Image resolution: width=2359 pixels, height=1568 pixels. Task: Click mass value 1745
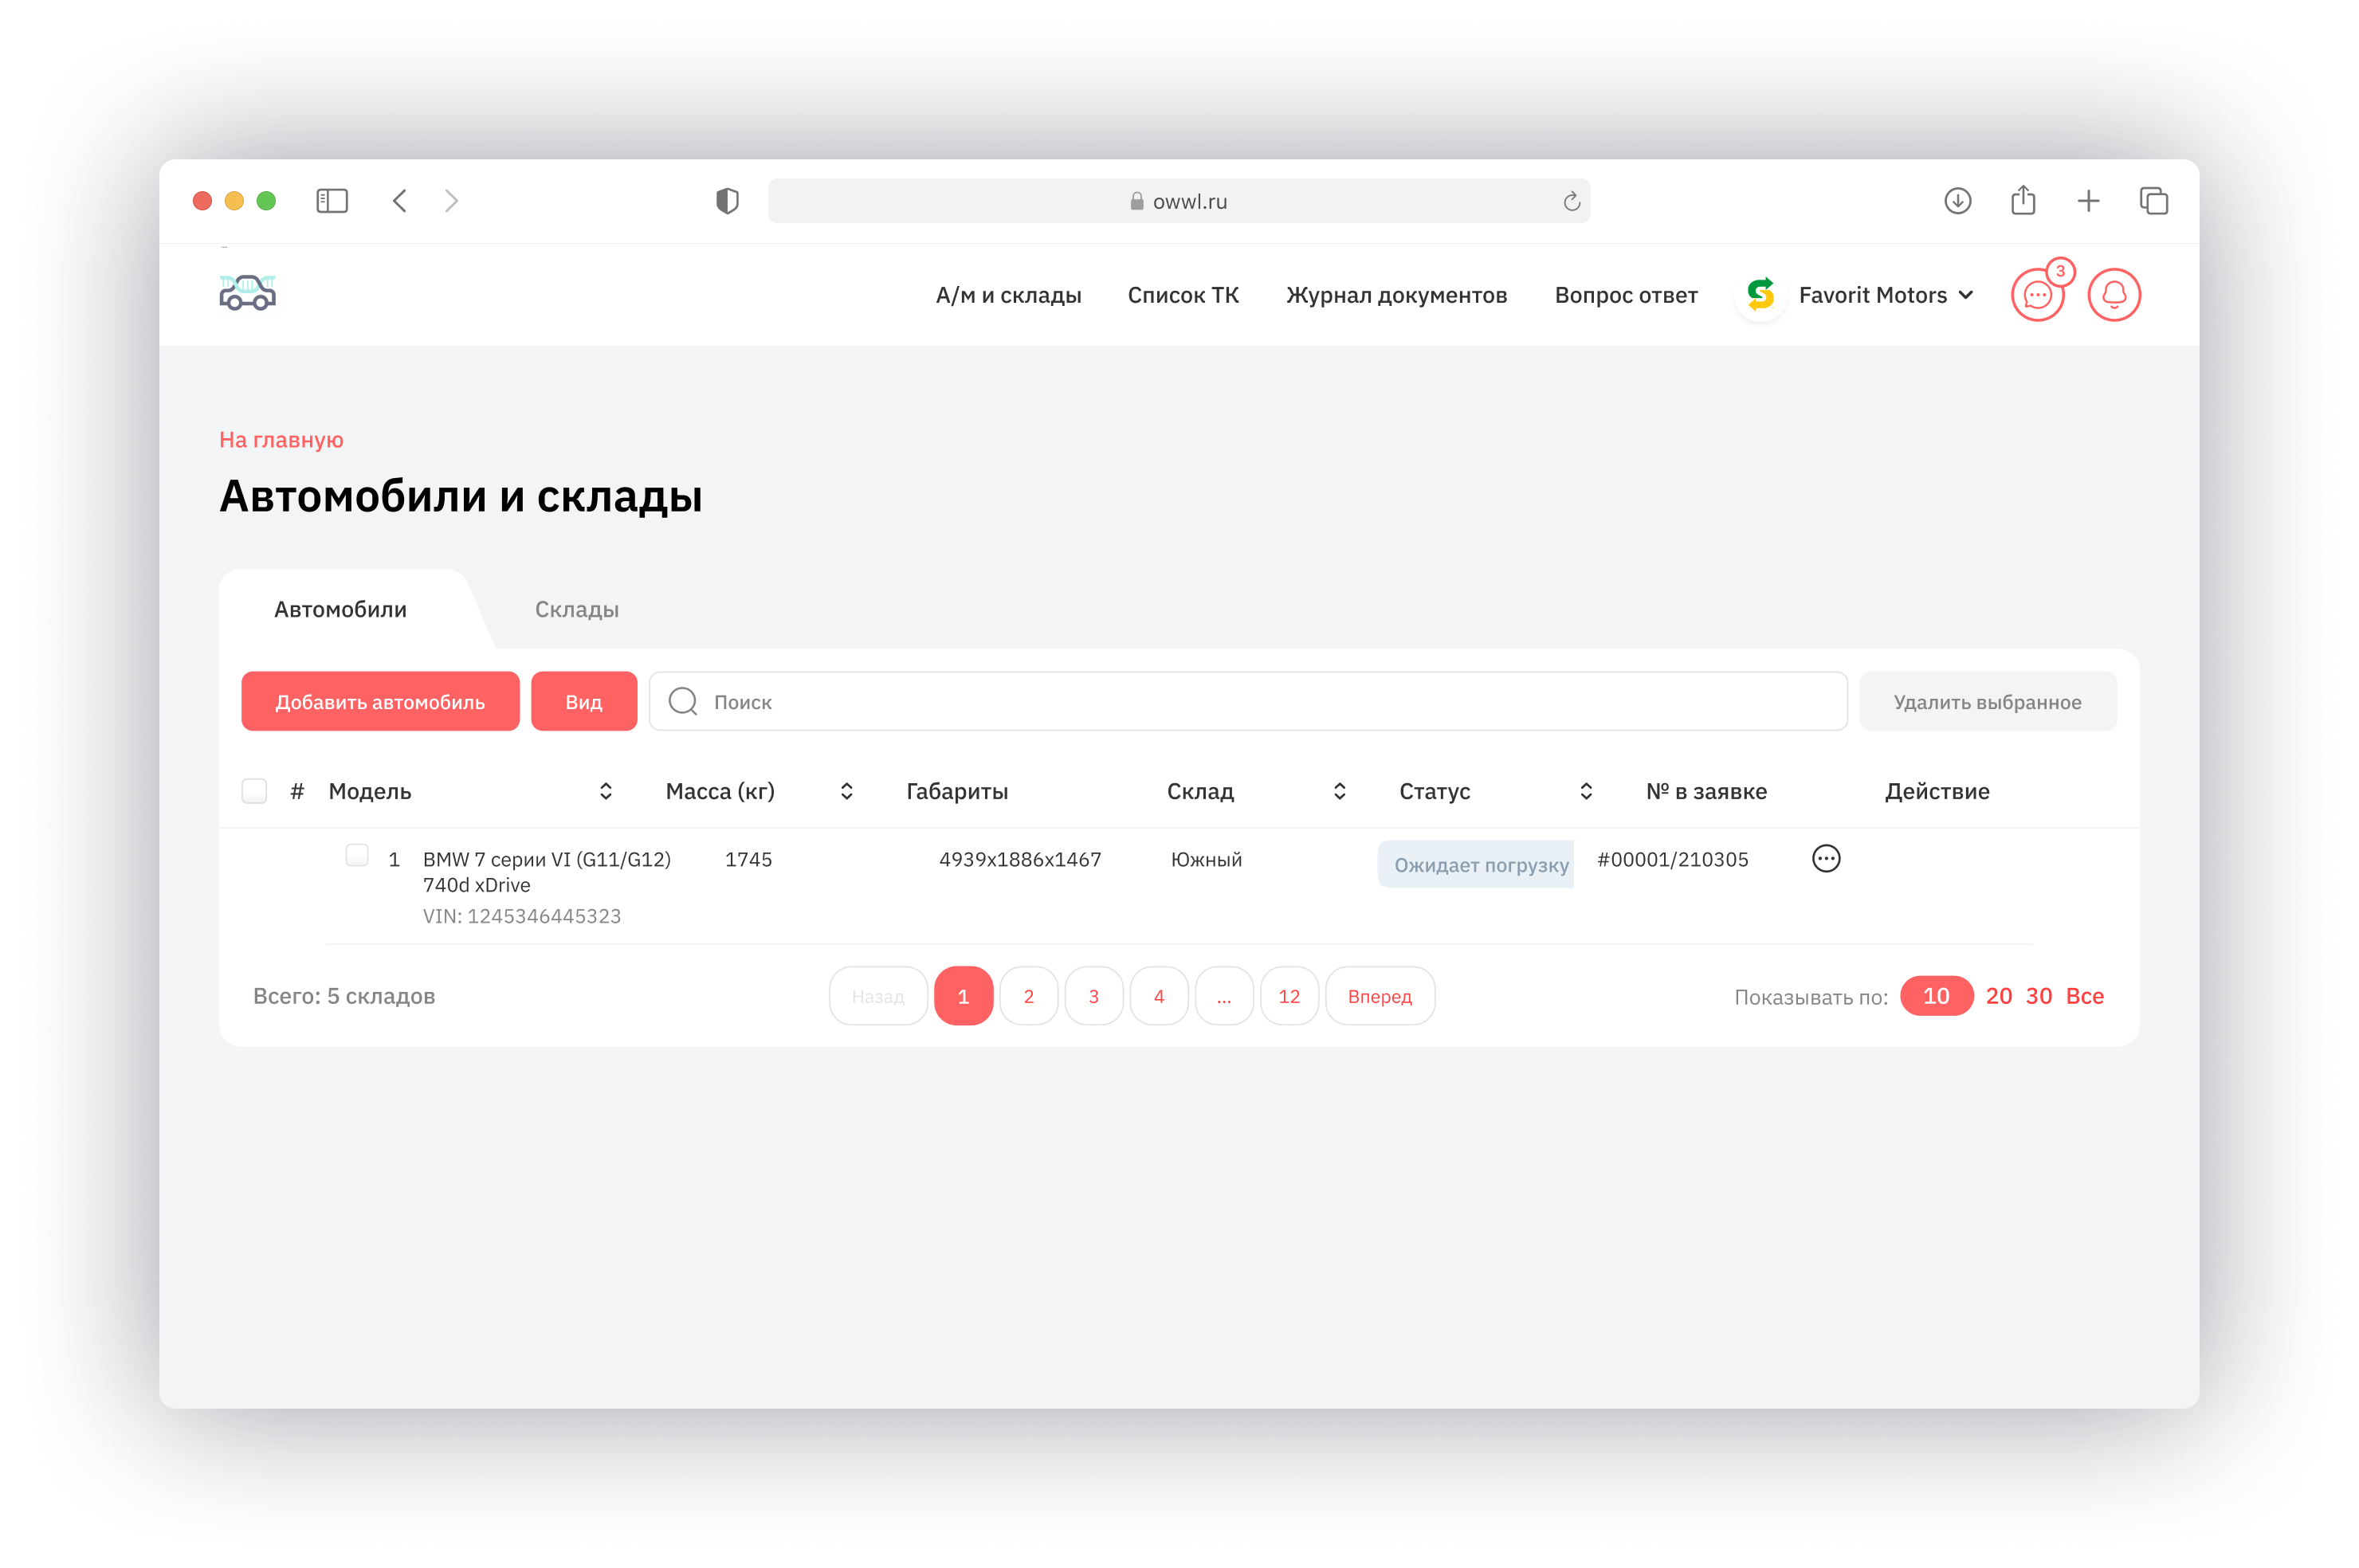pos(748,859)
